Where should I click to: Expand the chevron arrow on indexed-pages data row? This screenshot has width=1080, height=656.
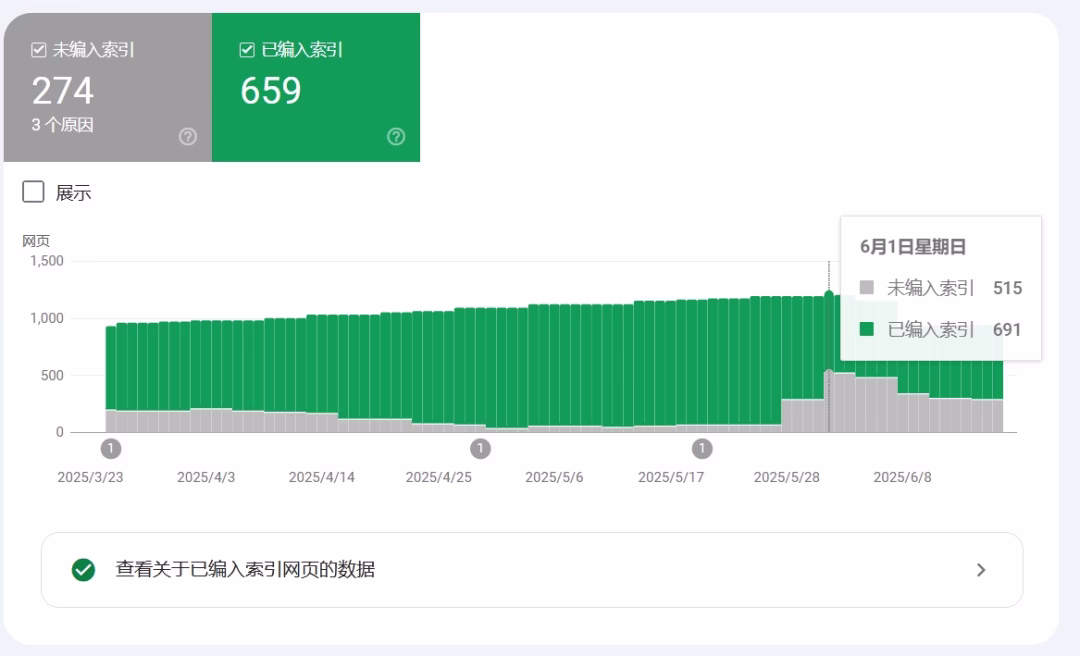981,570
